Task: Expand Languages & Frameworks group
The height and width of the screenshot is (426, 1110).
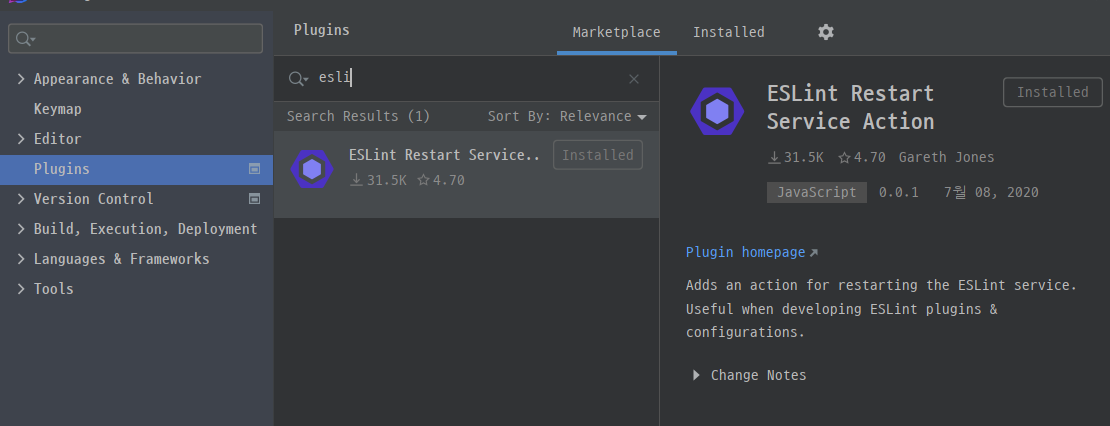Action: (21, 259)
